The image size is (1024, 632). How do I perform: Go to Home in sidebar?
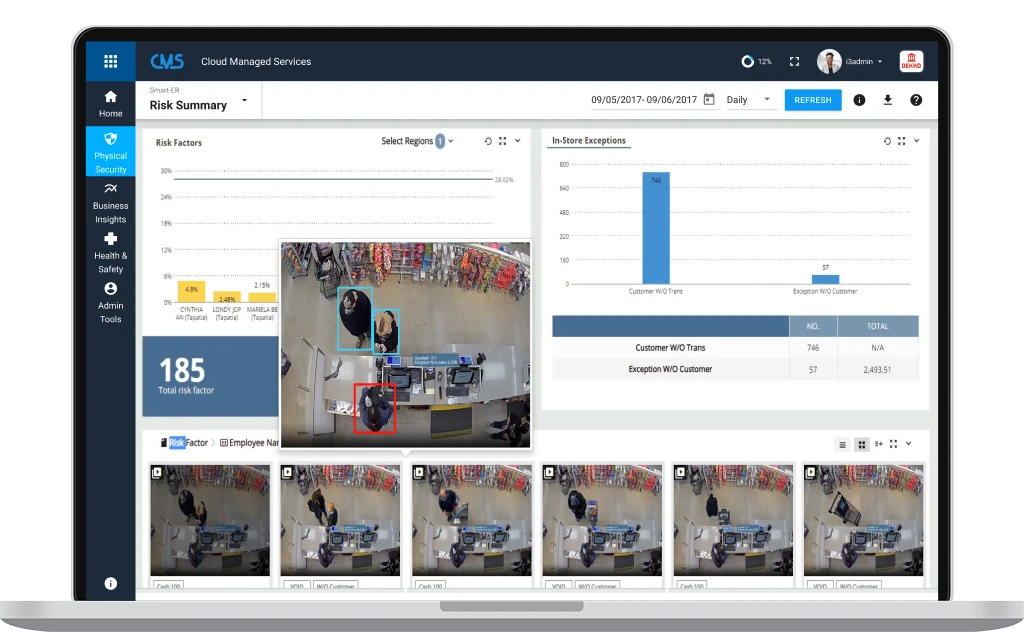[x=110, y=103]
